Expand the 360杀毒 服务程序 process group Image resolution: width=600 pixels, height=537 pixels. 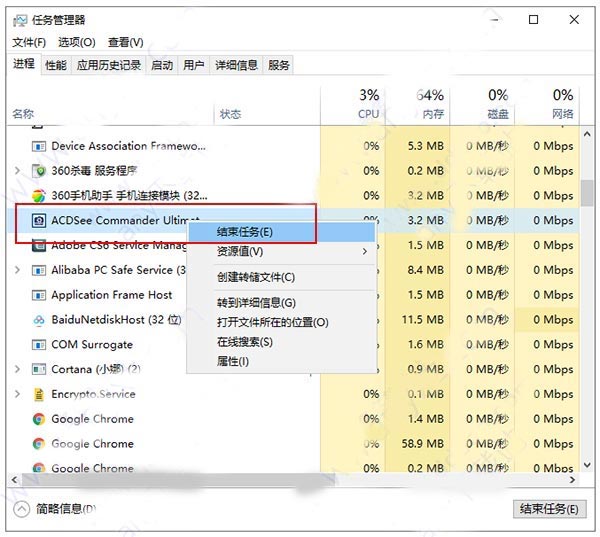point(17,171)
